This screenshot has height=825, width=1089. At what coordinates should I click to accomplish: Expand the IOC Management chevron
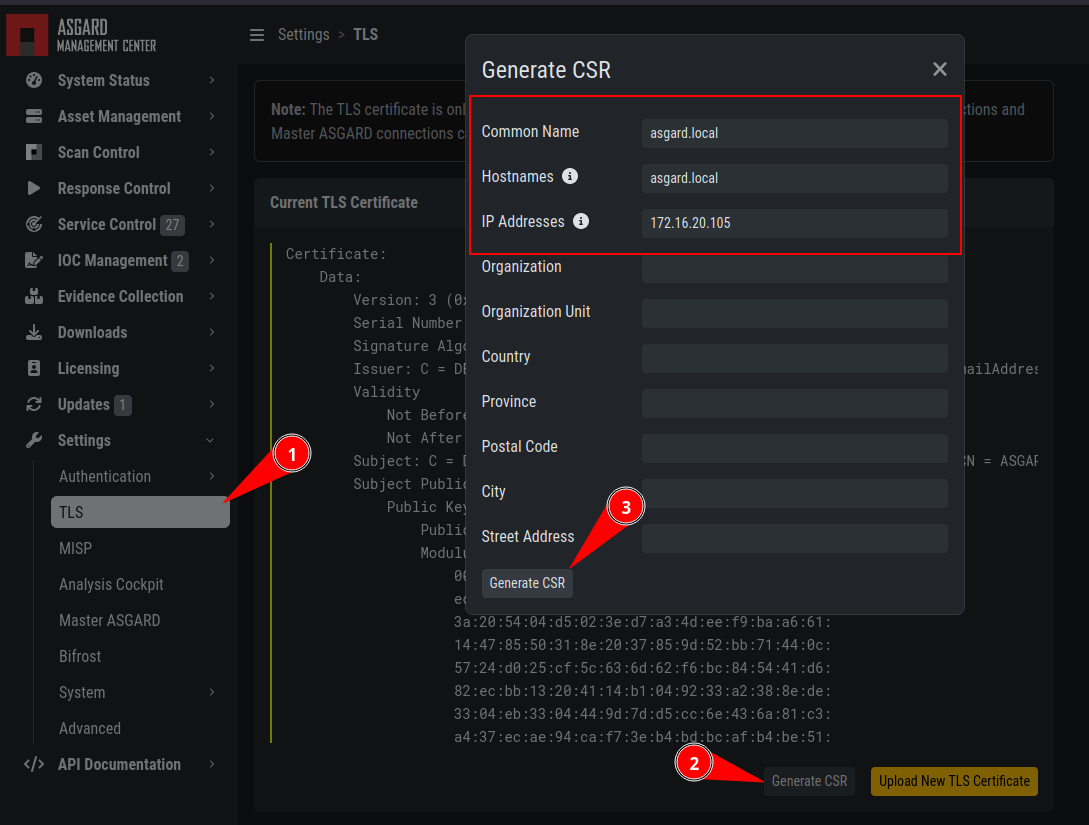click(212, 260)
